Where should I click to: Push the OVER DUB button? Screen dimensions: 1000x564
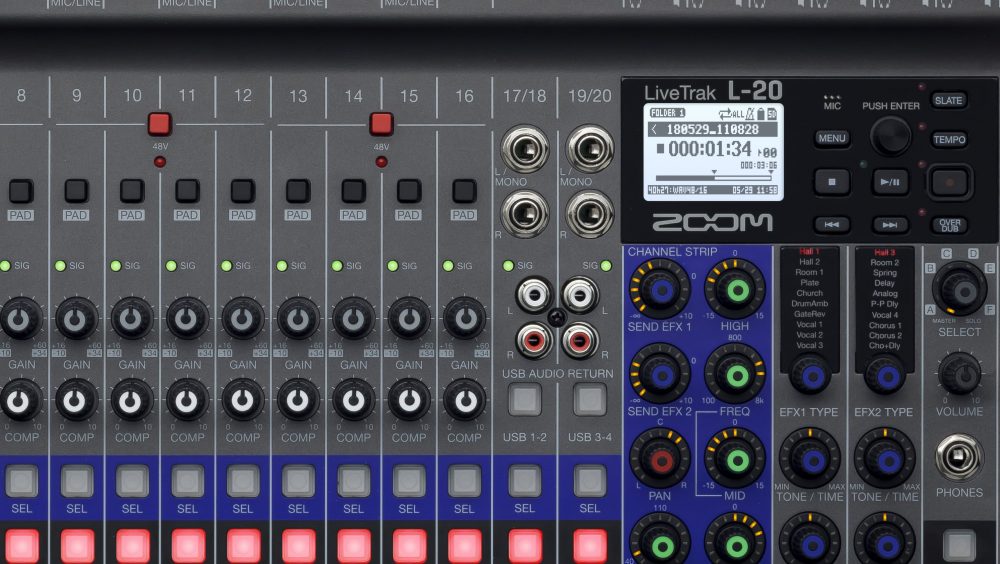pos(950,225)
